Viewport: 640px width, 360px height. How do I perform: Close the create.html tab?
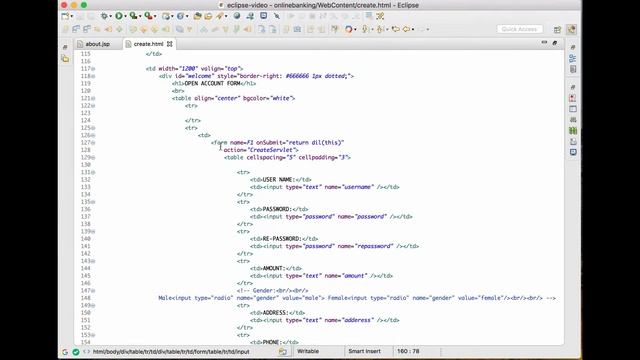170,44
